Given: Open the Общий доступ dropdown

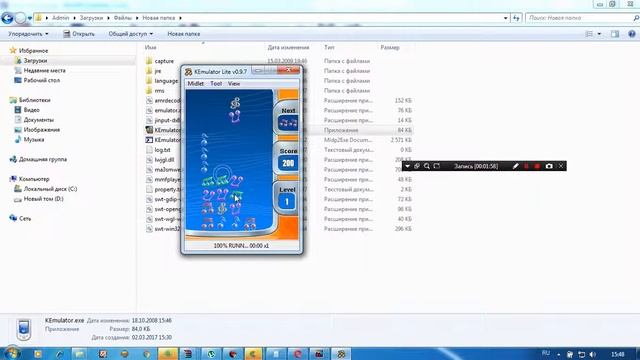Looking at the screenshot, I should 131,34.
